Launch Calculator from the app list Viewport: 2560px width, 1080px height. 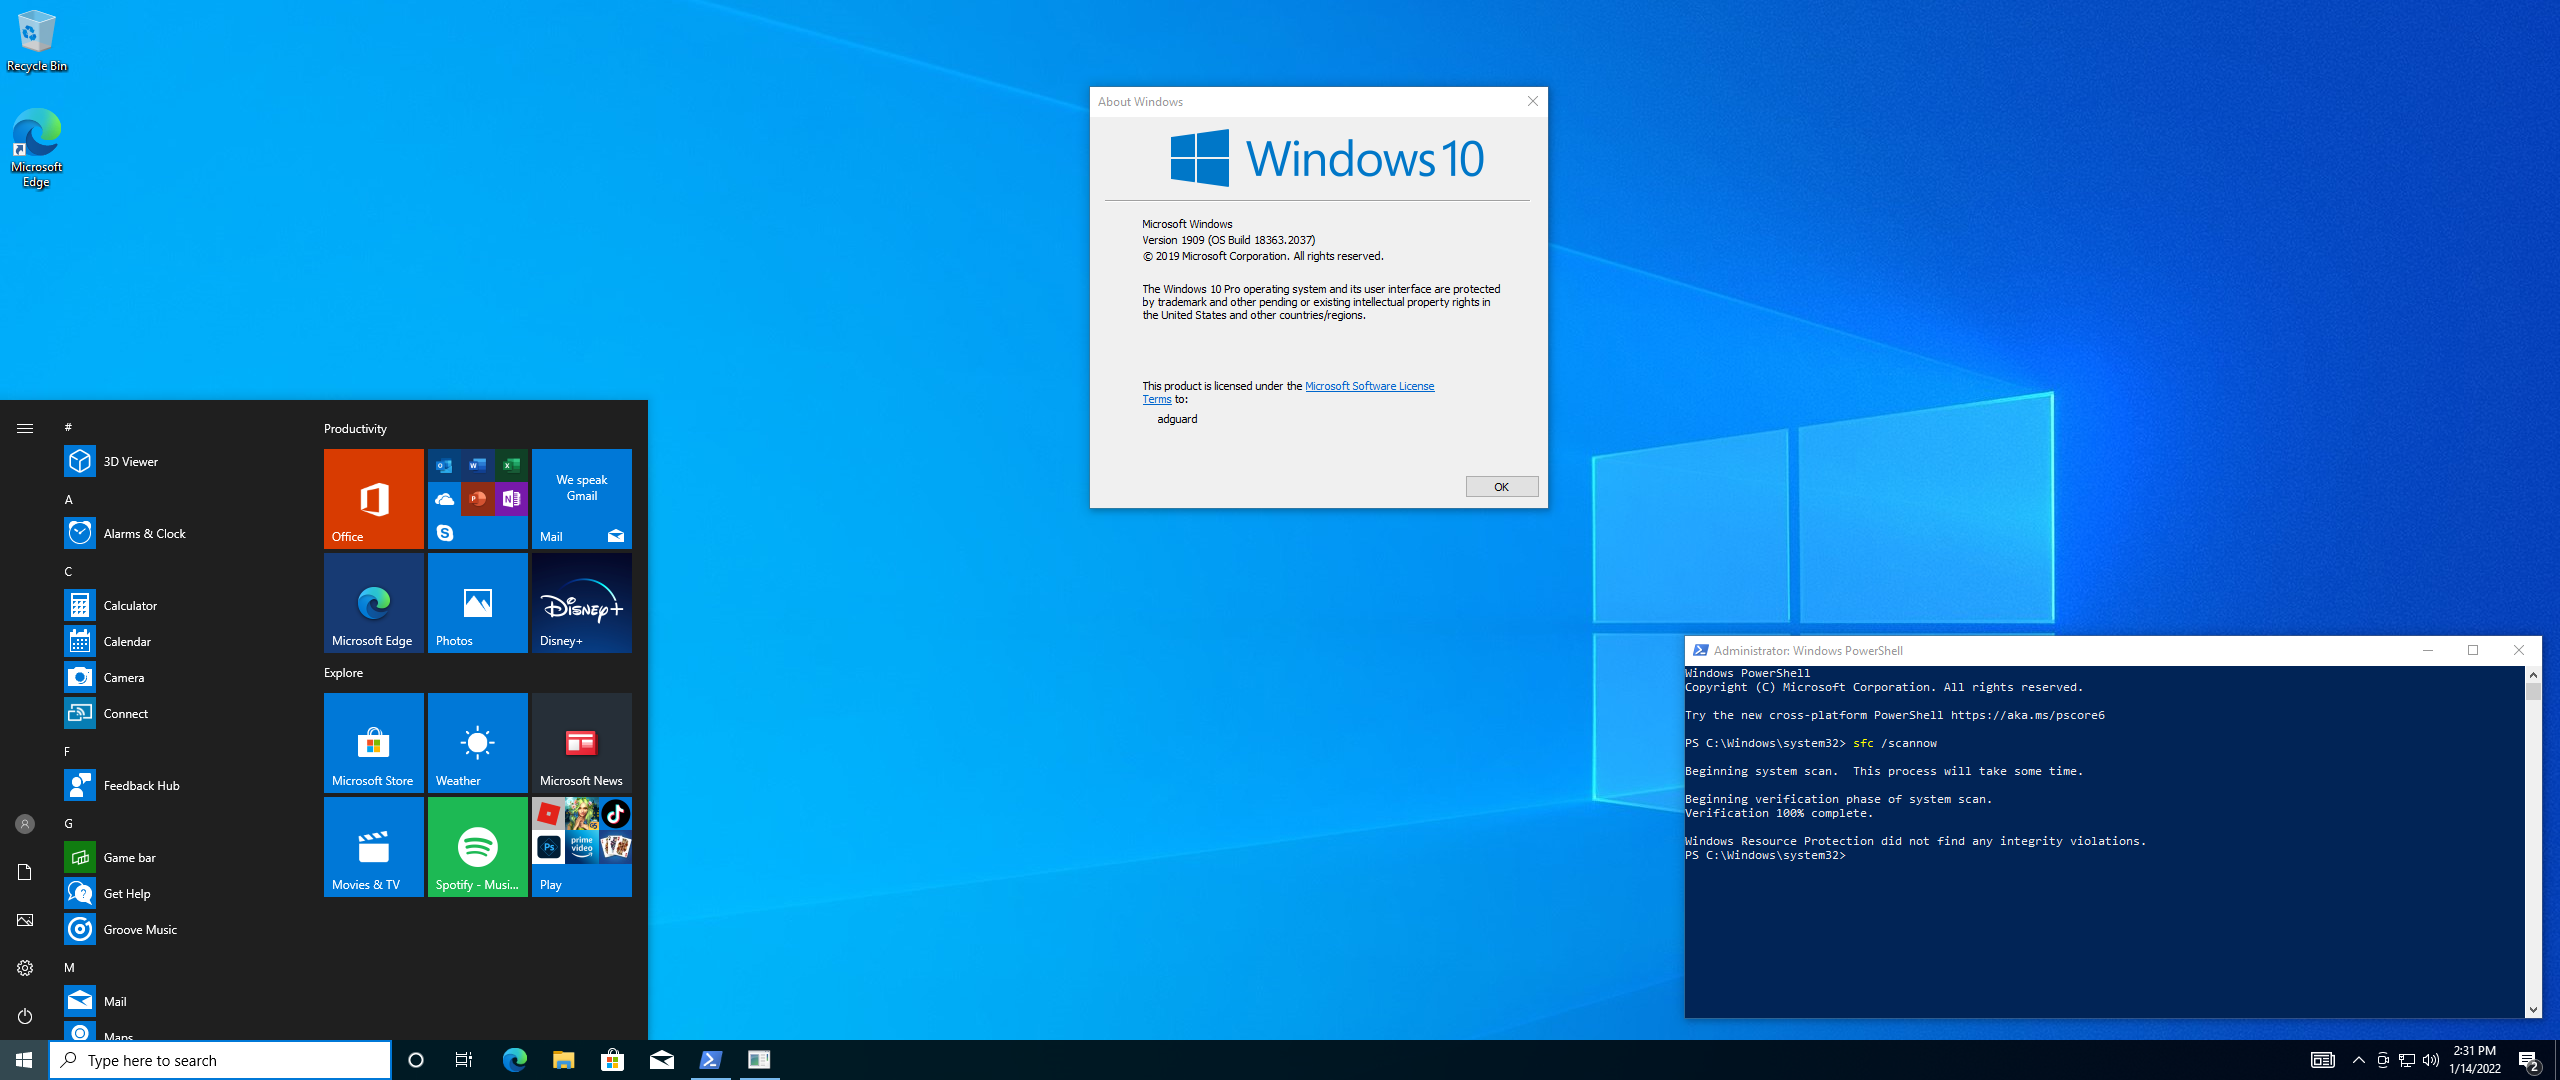tap(180, 605)
